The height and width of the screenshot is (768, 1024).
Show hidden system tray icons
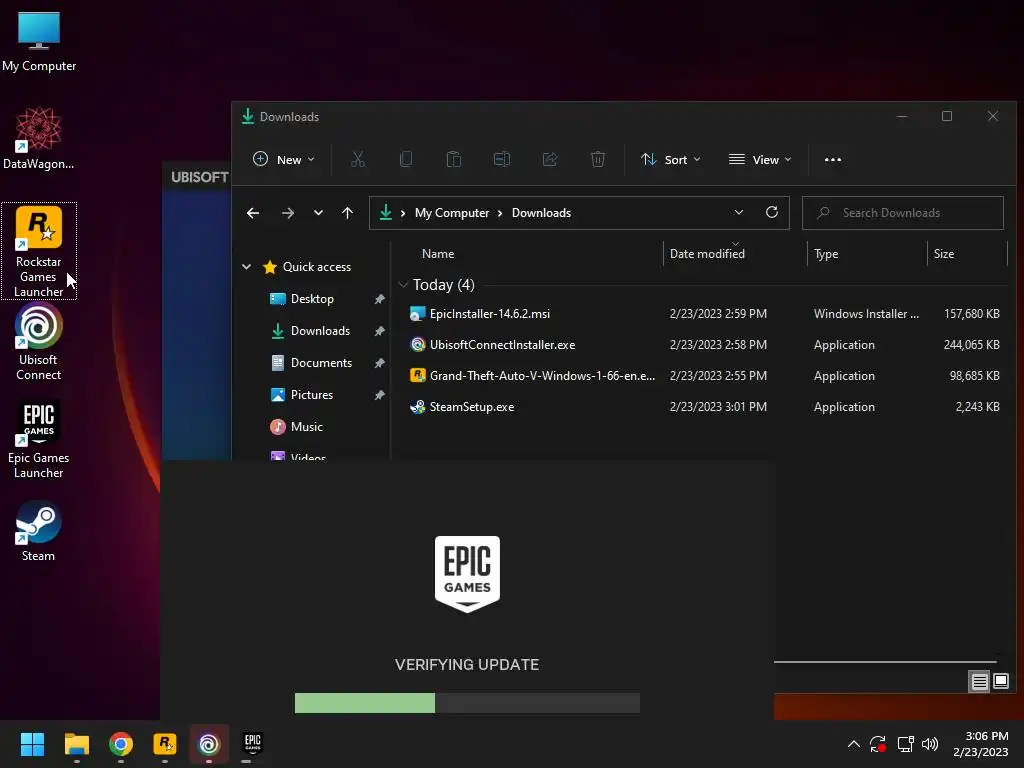[853, 744]
